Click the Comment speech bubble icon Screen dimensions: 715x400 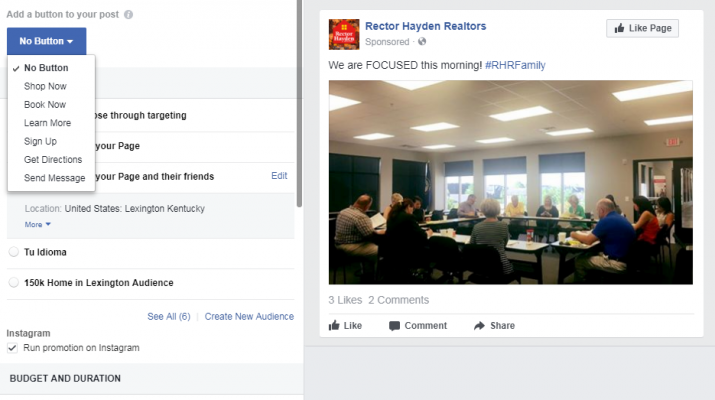click(x=394, y=326)
